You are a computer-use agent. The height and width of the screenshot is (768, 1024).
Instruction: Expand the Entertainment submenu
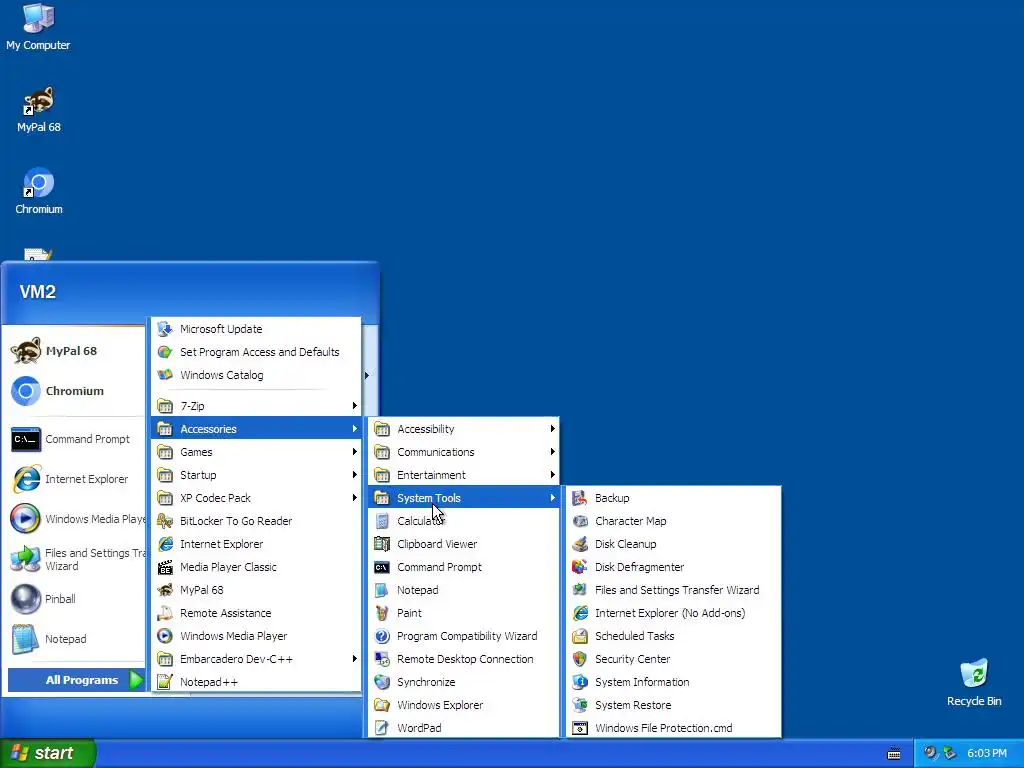464,475
